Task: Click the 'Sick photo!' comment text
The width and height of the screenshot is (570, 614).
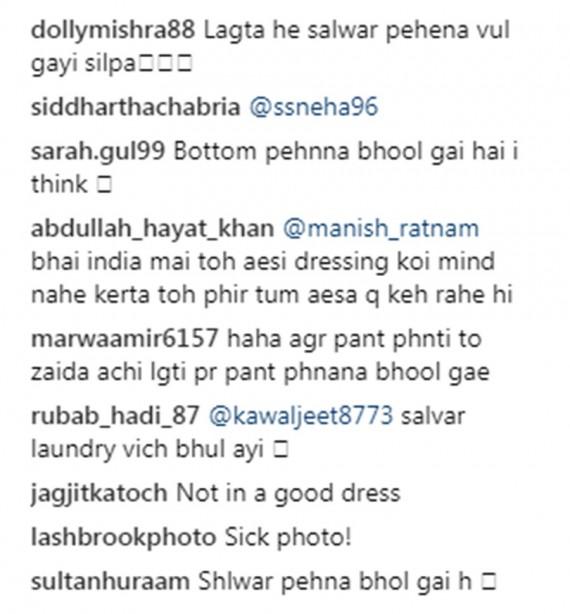Action: click(288, 537)
